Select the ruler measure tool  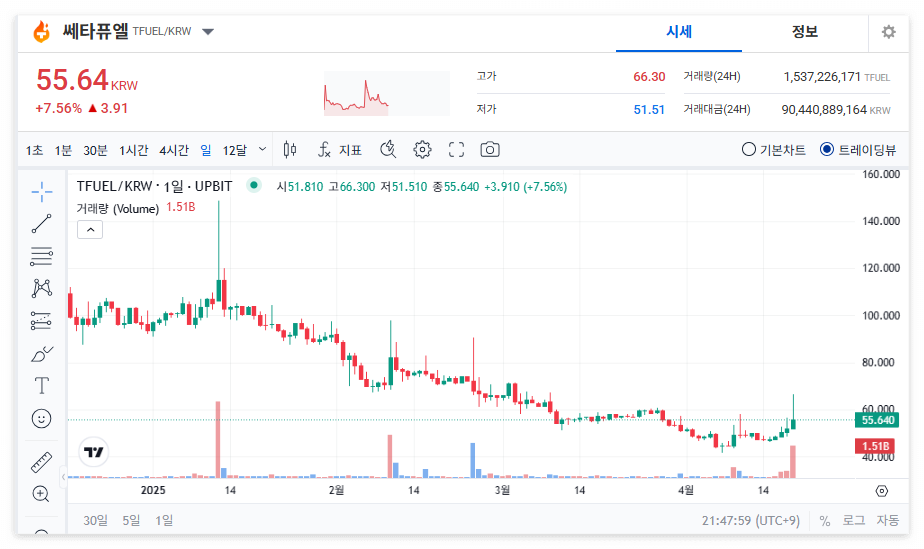pyautogui.click(x=41, y=462)
